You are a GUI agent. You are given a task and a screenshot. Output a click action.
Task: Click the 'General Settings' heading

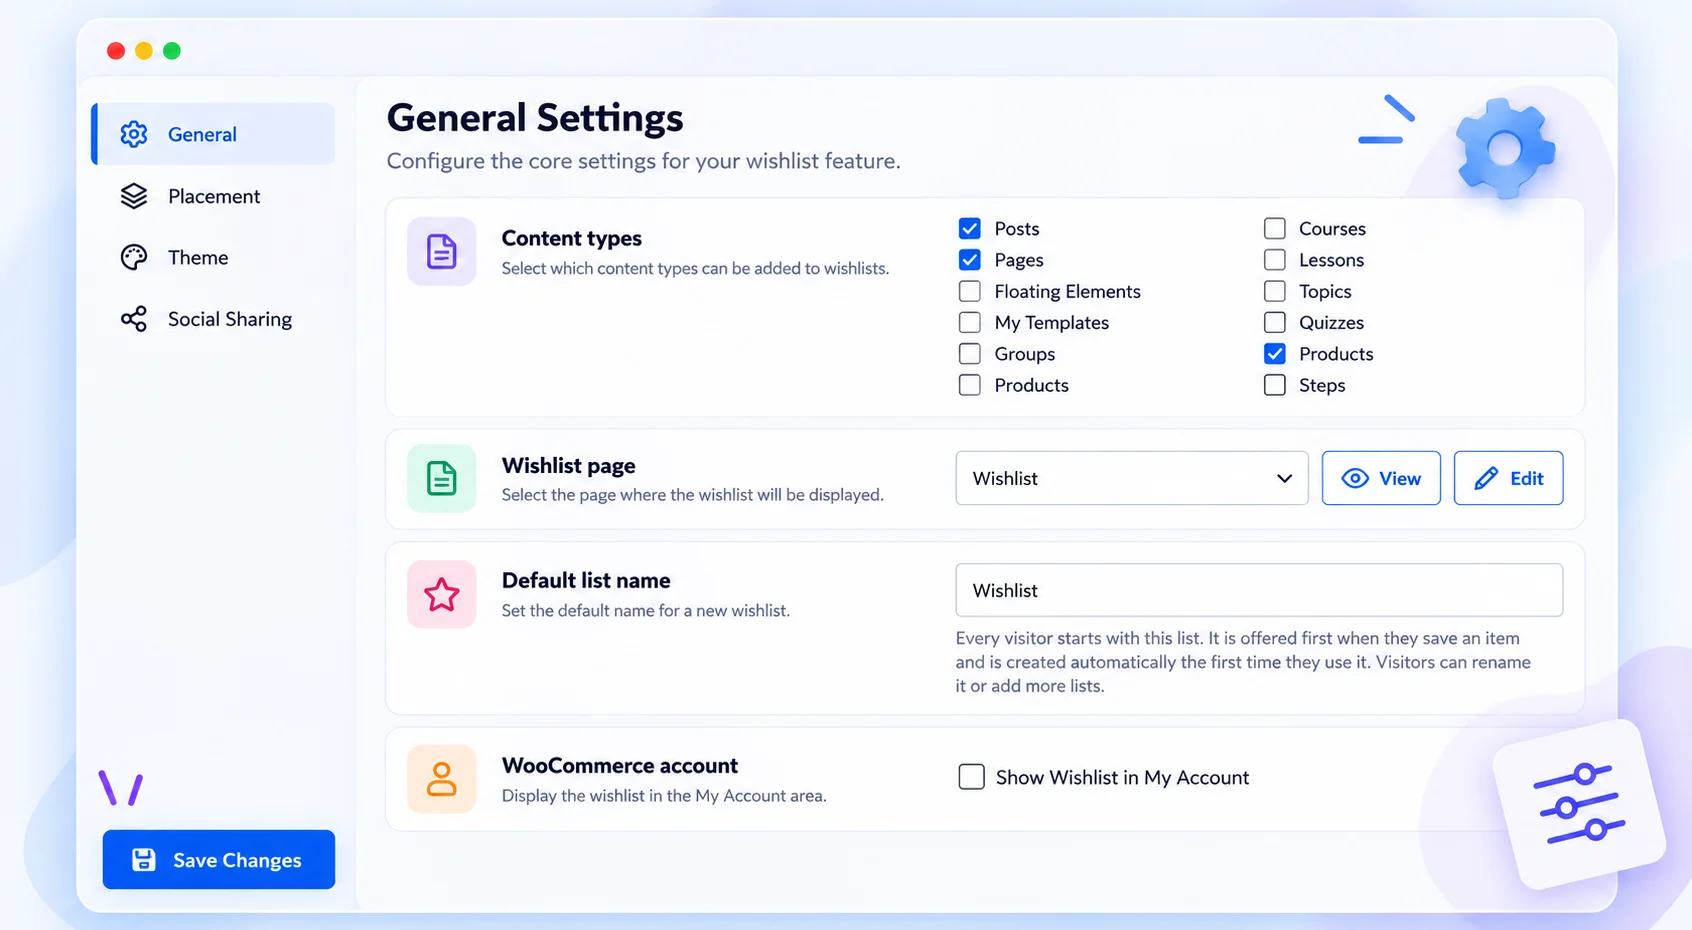pyautogui.click(x=535, y=118)
